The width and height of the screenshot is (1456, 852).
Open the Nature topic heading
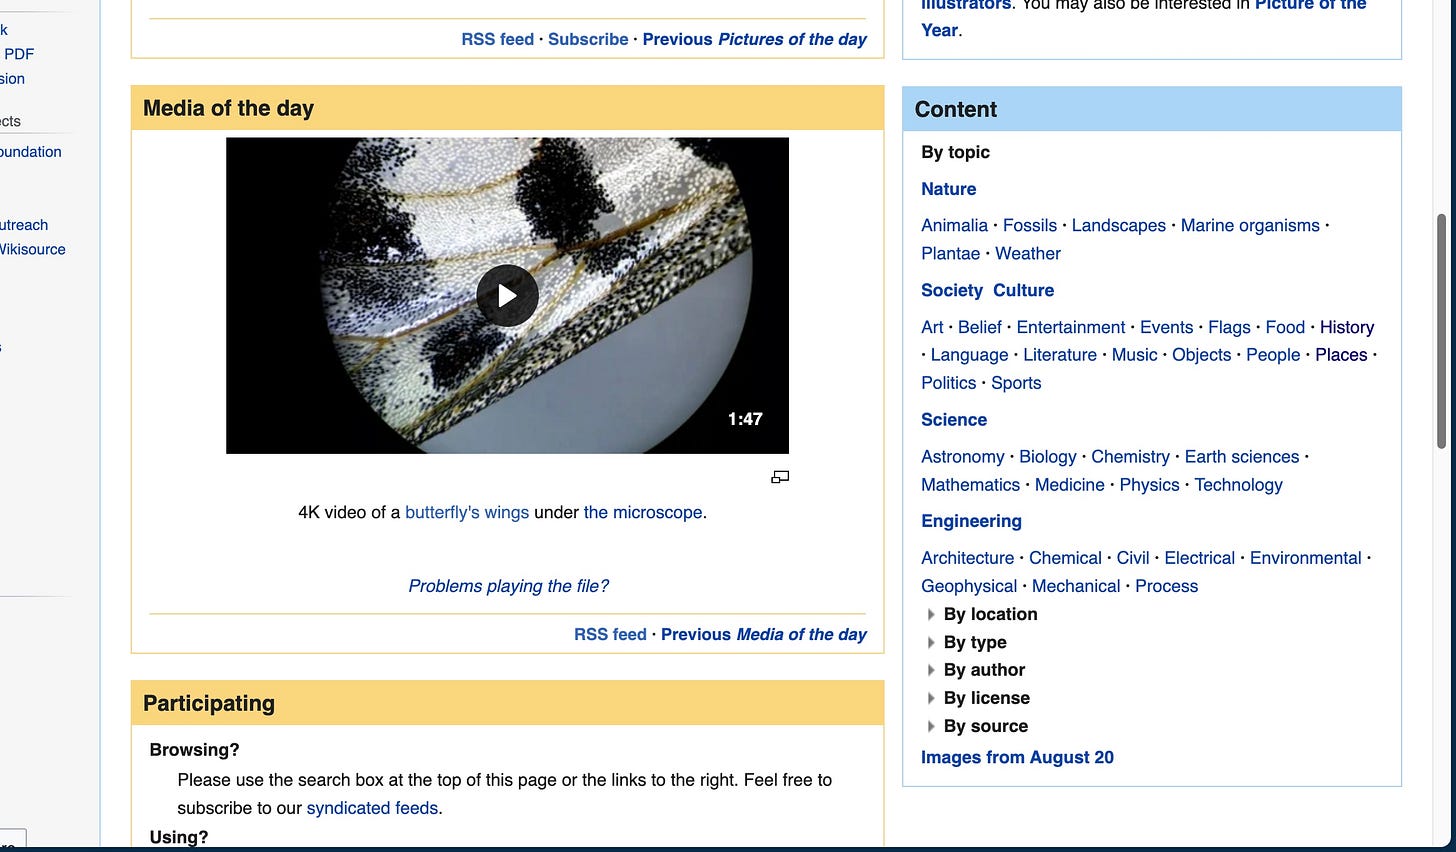[948, 189]
